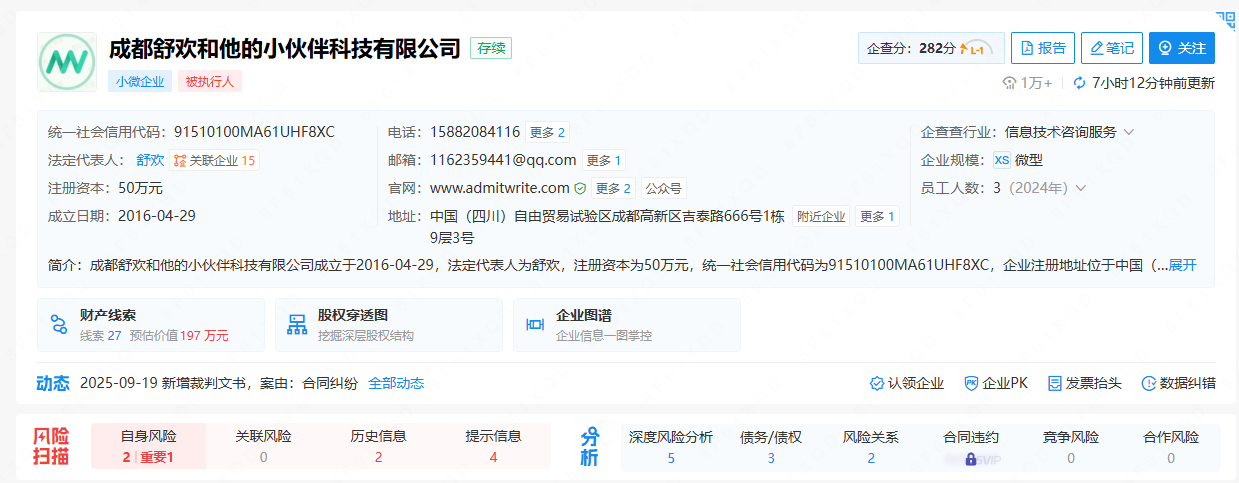Click the verified shield icon beside website

580,188
